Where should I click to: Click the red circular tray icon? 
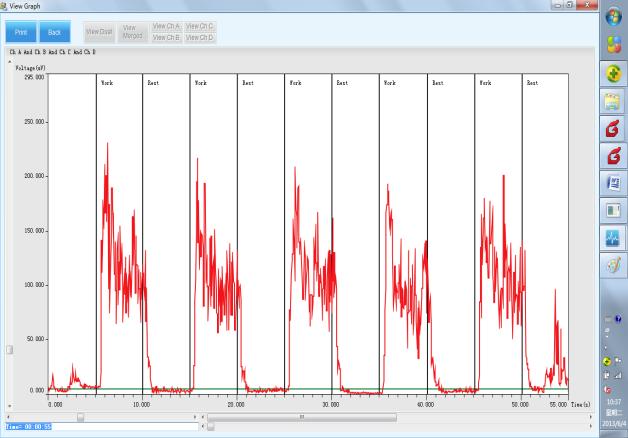coord(607,390)
